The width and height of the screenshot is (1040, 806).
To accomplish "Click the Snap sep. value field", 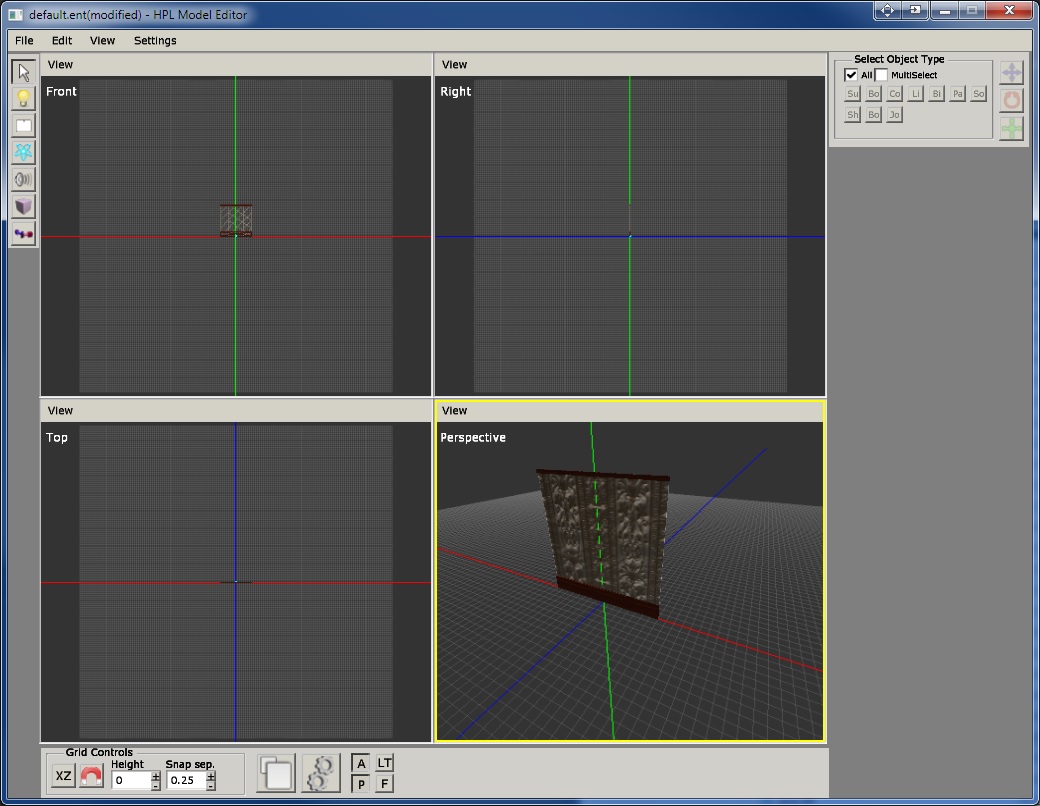I will pos(185,780).
